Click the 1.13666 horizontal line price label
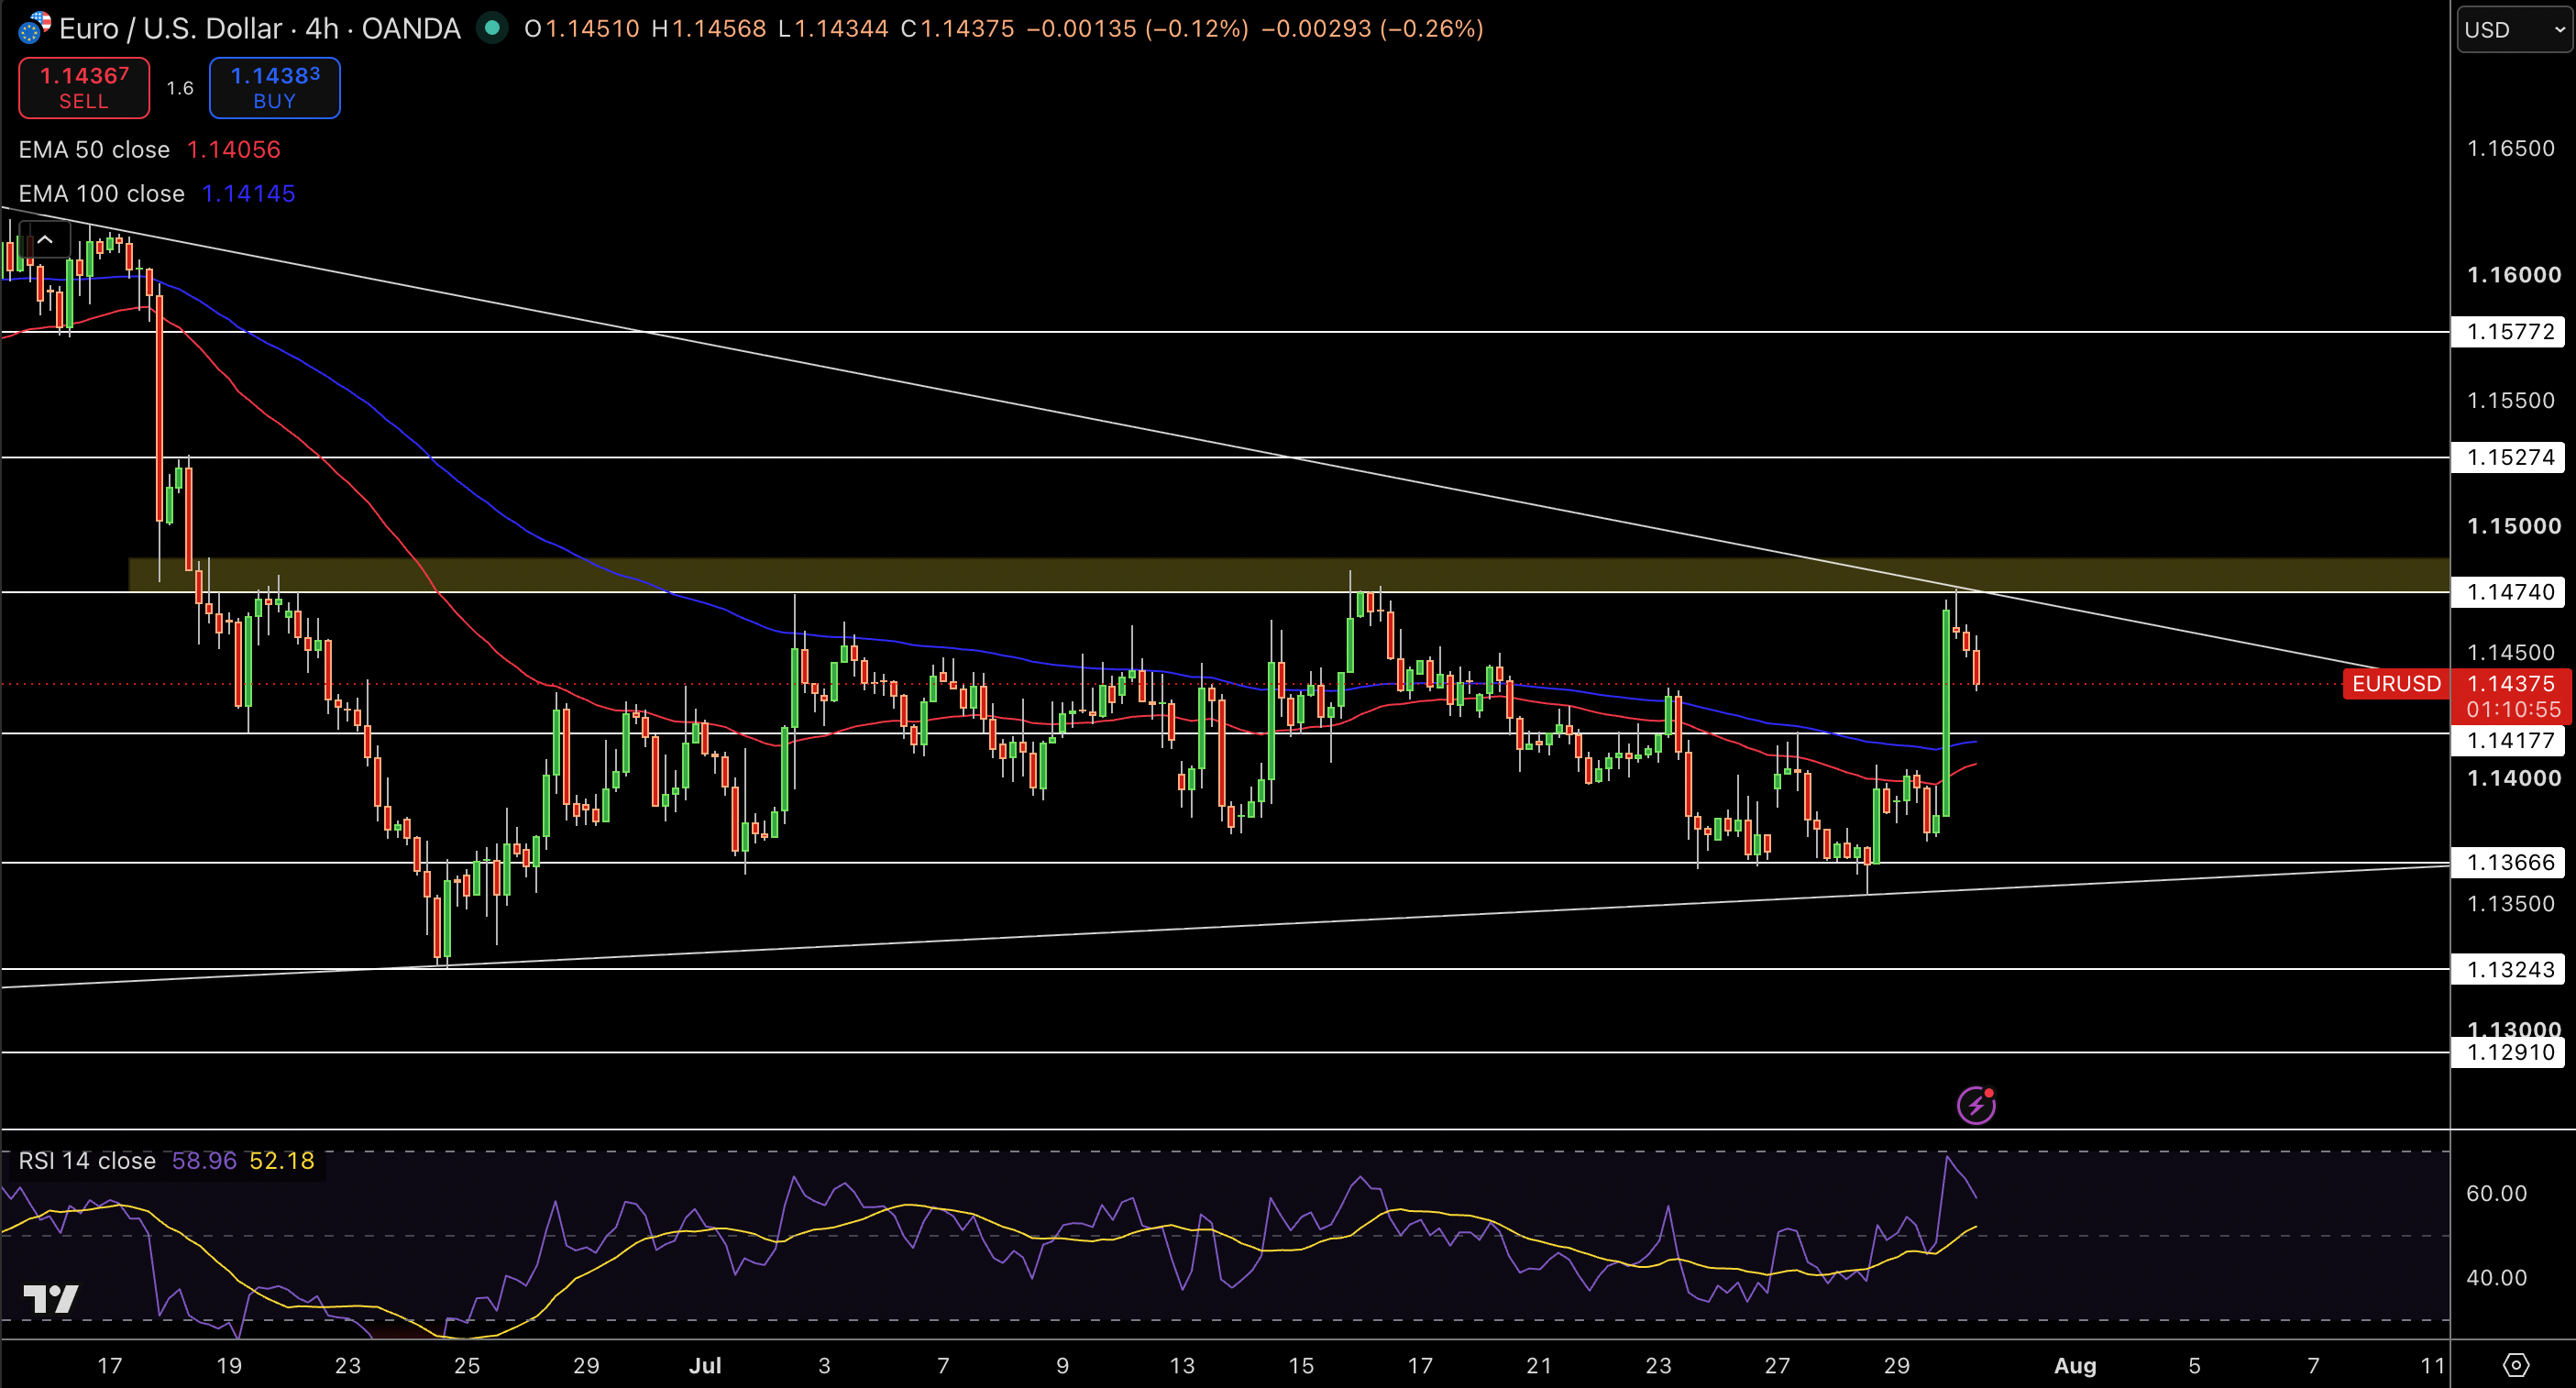 coord(2510,863)
